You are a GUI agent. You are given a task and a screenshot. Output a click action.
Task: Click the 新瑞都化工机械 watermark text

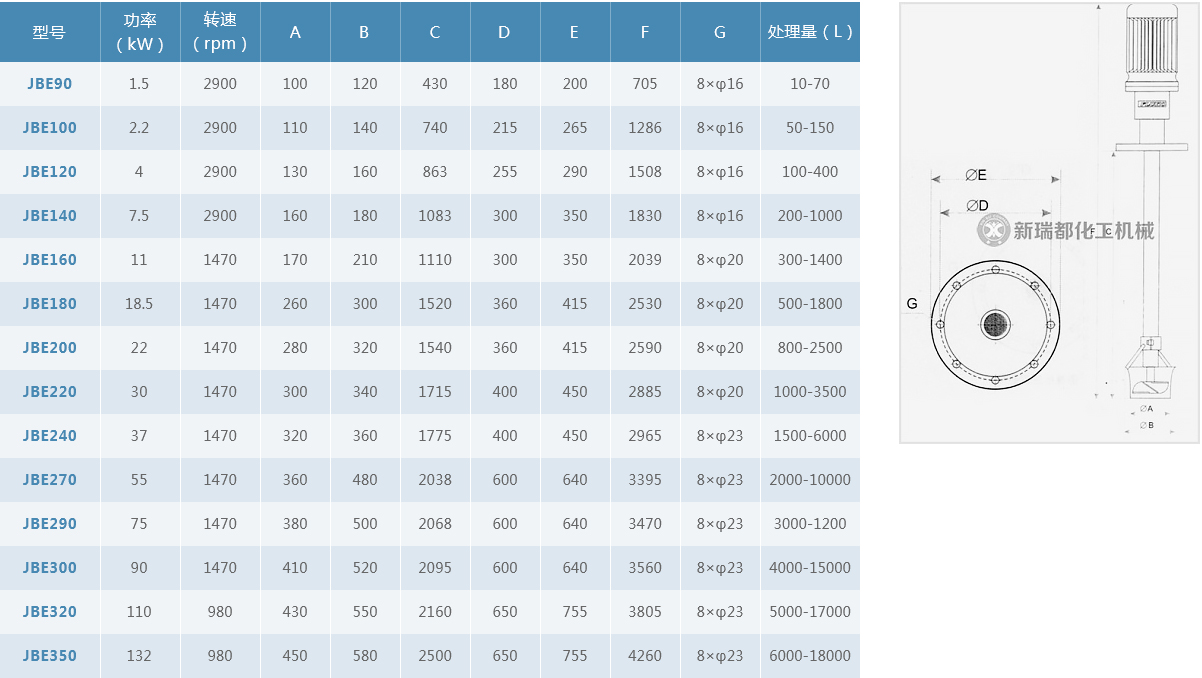1084,231
